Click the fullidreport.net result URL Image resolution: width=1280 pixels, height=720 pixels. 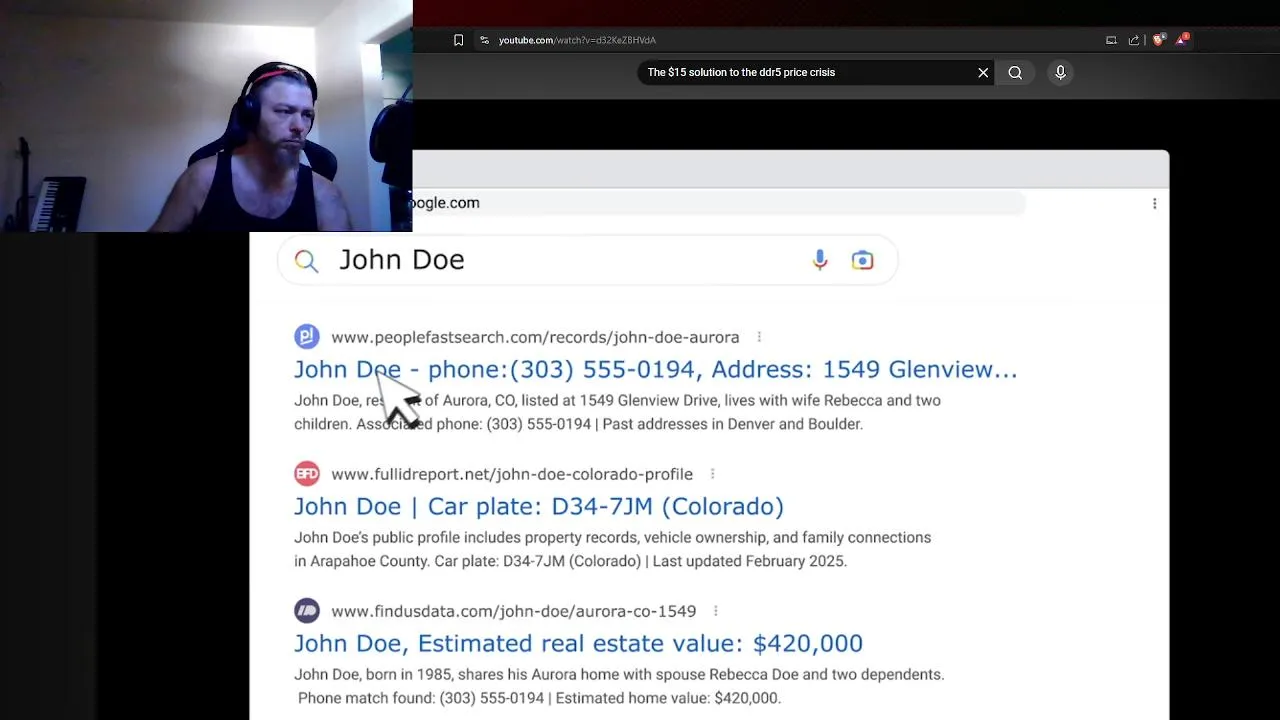[x=512, y=474]
